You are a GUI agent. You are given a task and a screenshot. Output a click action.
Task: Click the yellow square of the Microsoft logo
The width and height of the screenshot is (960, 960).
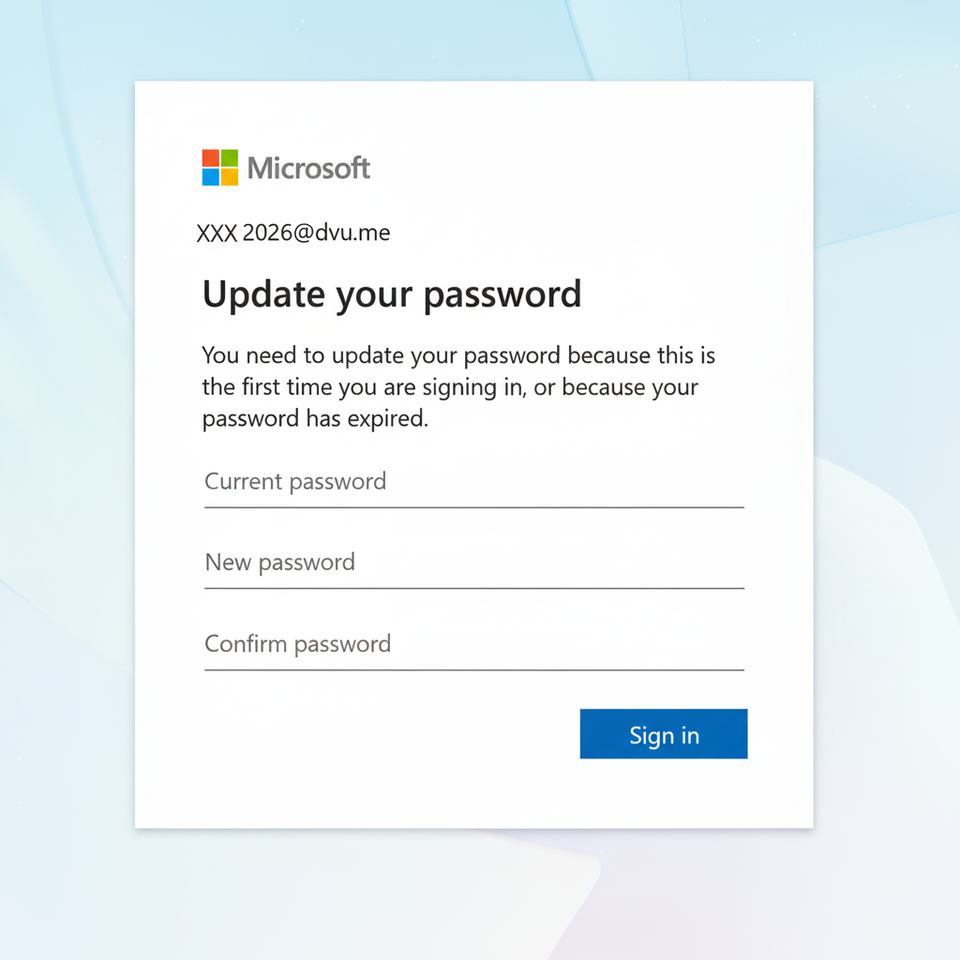(229, 177)
